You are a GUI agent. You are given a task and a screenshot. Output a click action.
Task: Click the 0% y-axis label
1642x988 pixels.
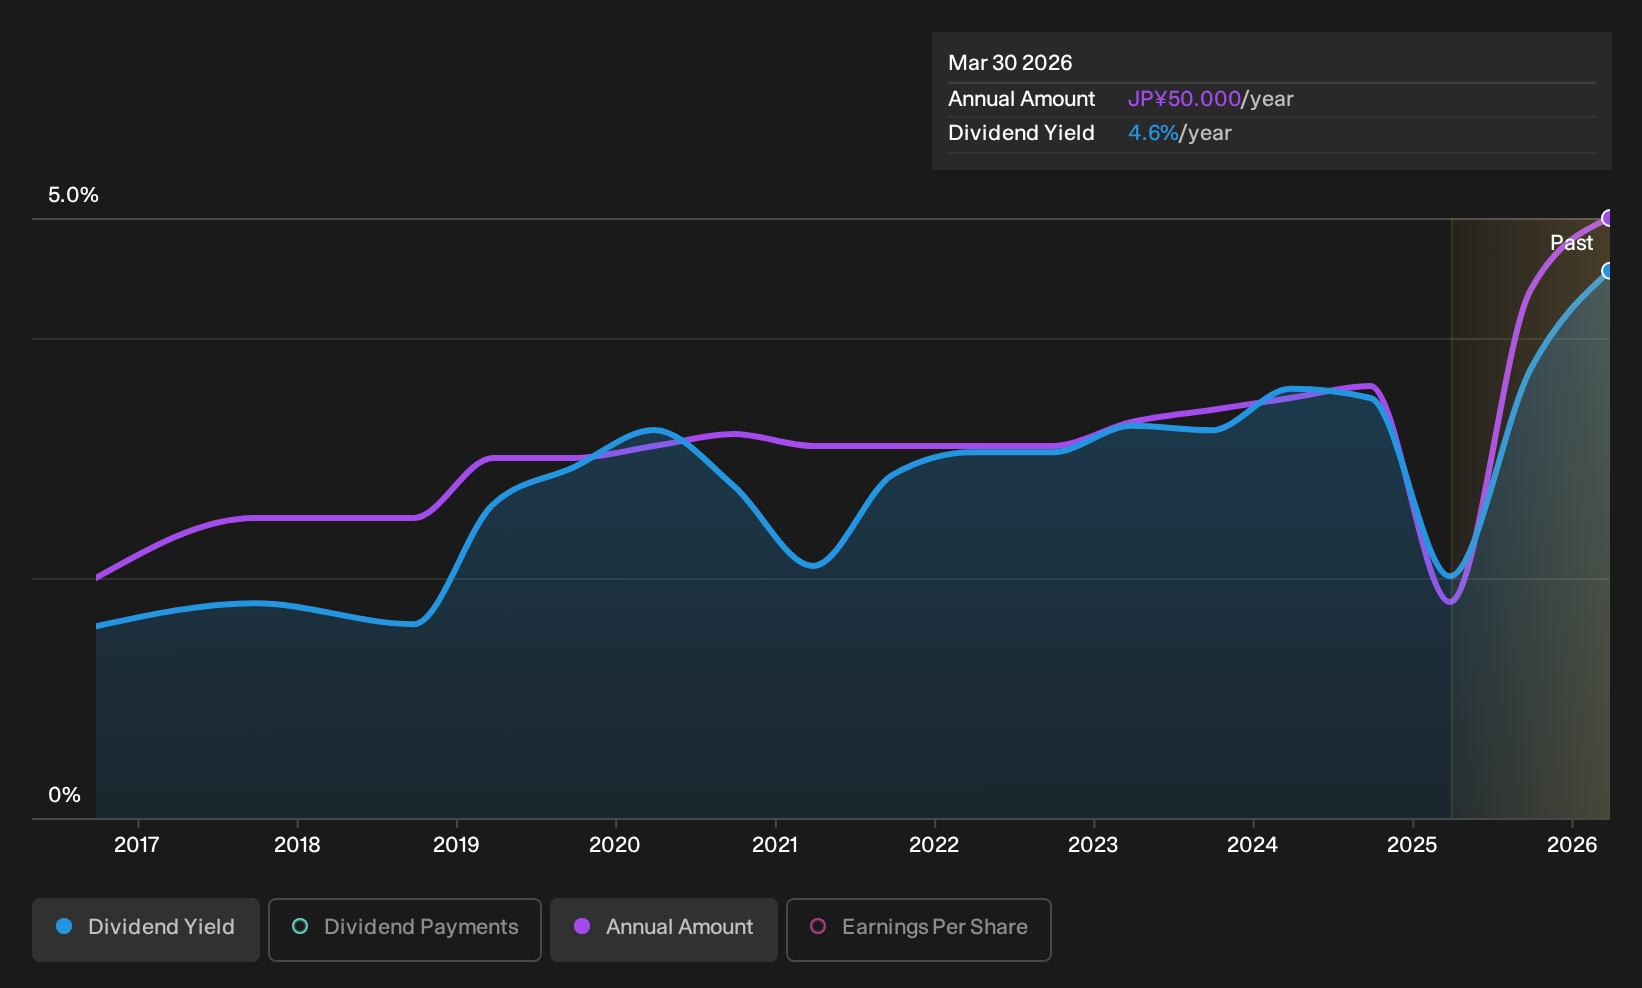point(65,795)
